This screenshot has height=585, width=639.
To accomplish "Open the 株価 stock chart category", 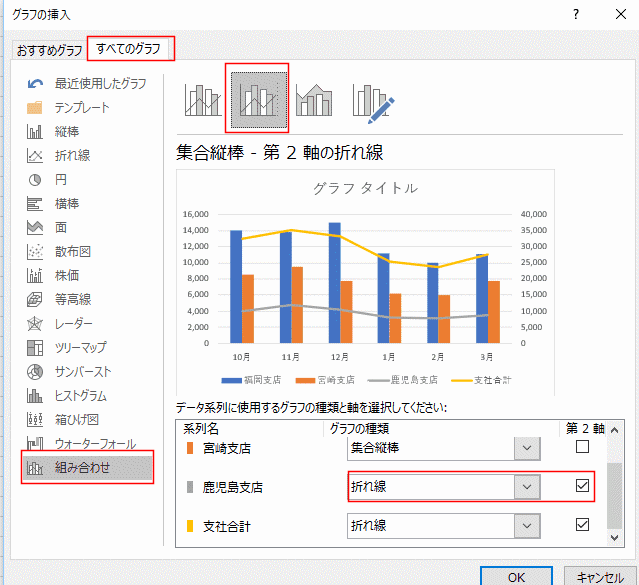I will [67, 276].
